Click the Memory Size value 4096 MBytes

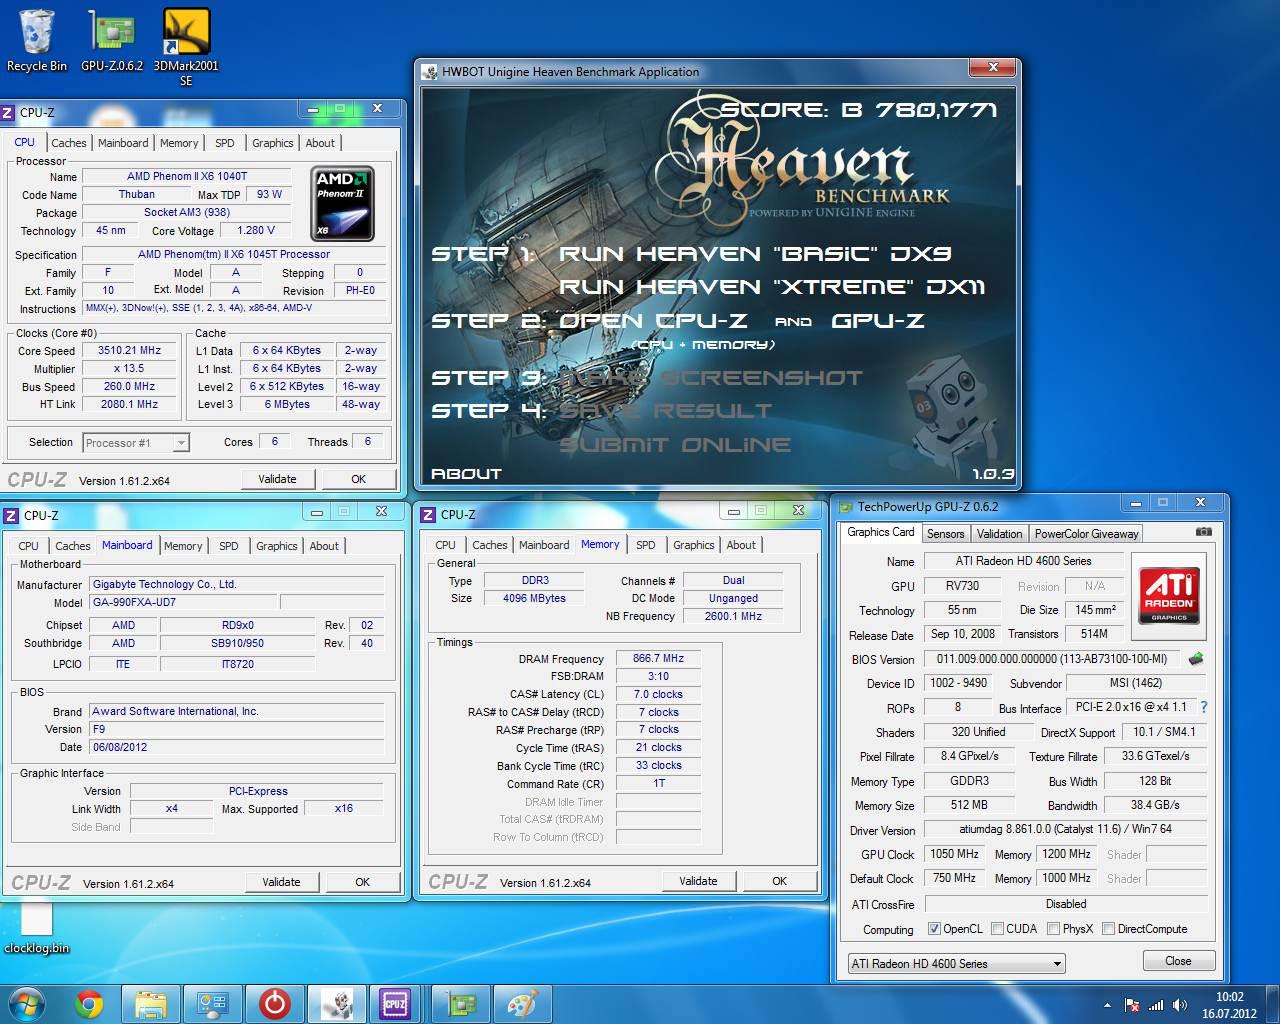535,598
